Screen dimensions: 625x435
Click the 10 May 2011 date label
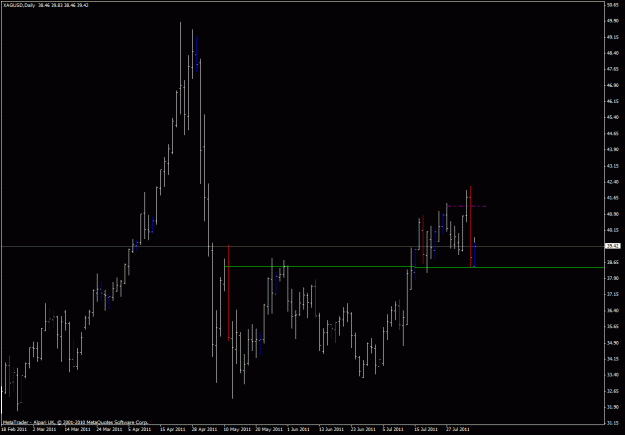(x=237, y=430)
